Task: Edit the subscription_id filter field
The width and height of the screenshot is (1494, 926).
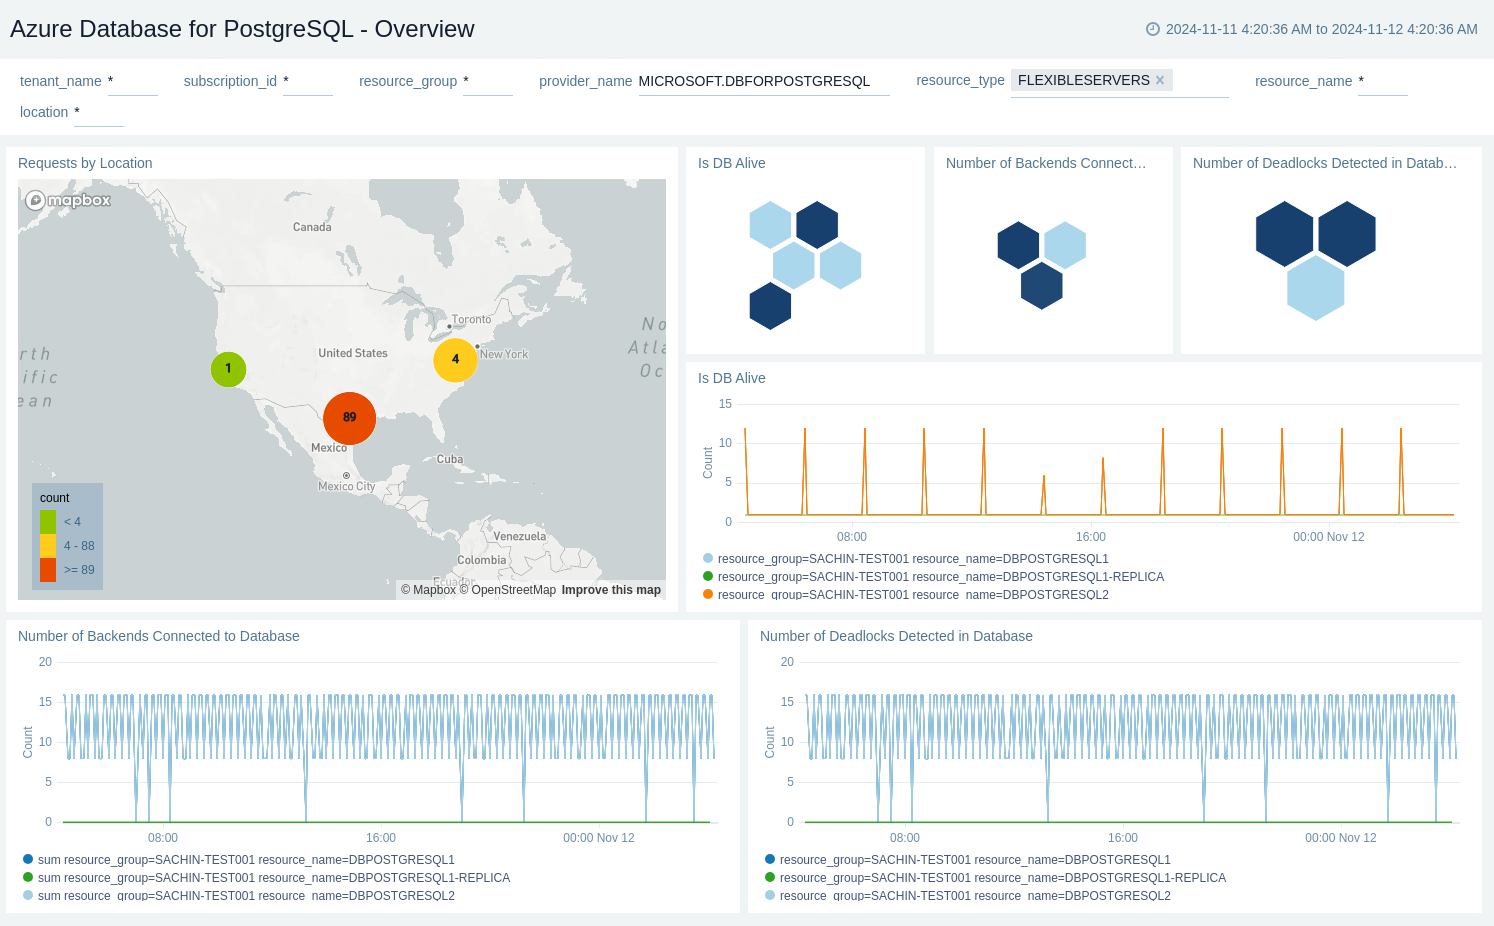Action: tap(308, 81)
